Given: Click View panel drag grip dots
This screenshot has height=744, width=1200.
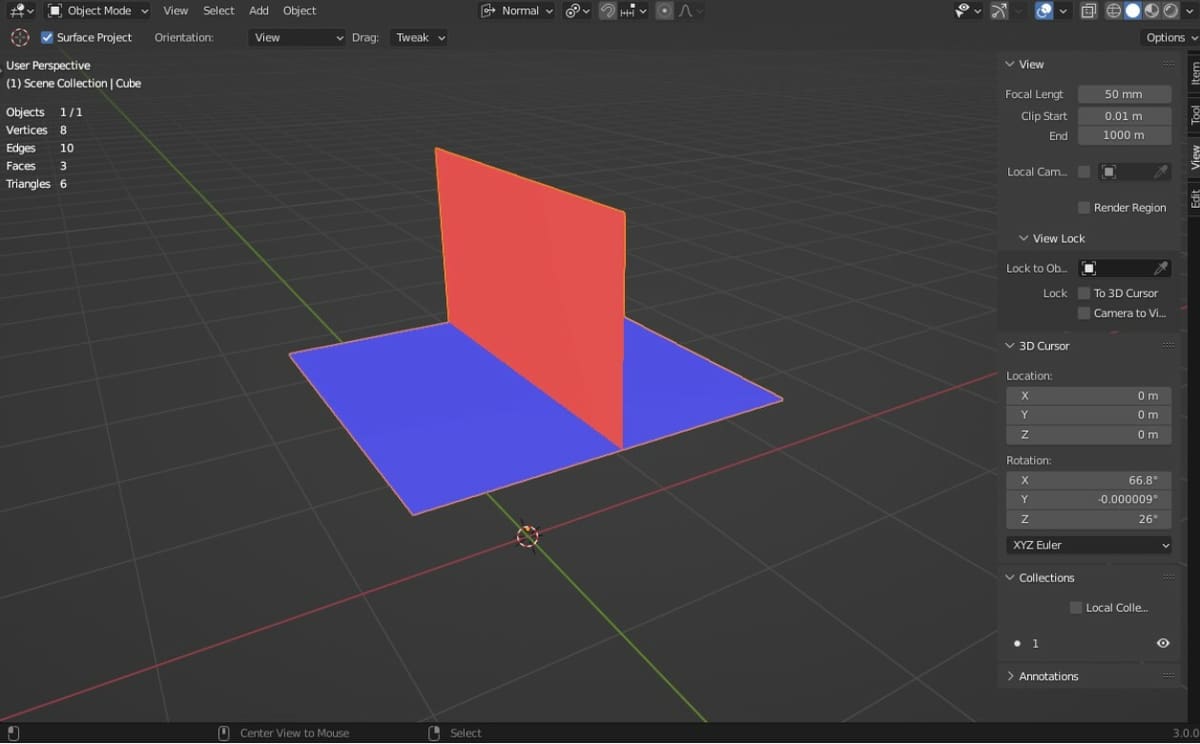Looking at the screenshot, I should [x=1168, y=64].
